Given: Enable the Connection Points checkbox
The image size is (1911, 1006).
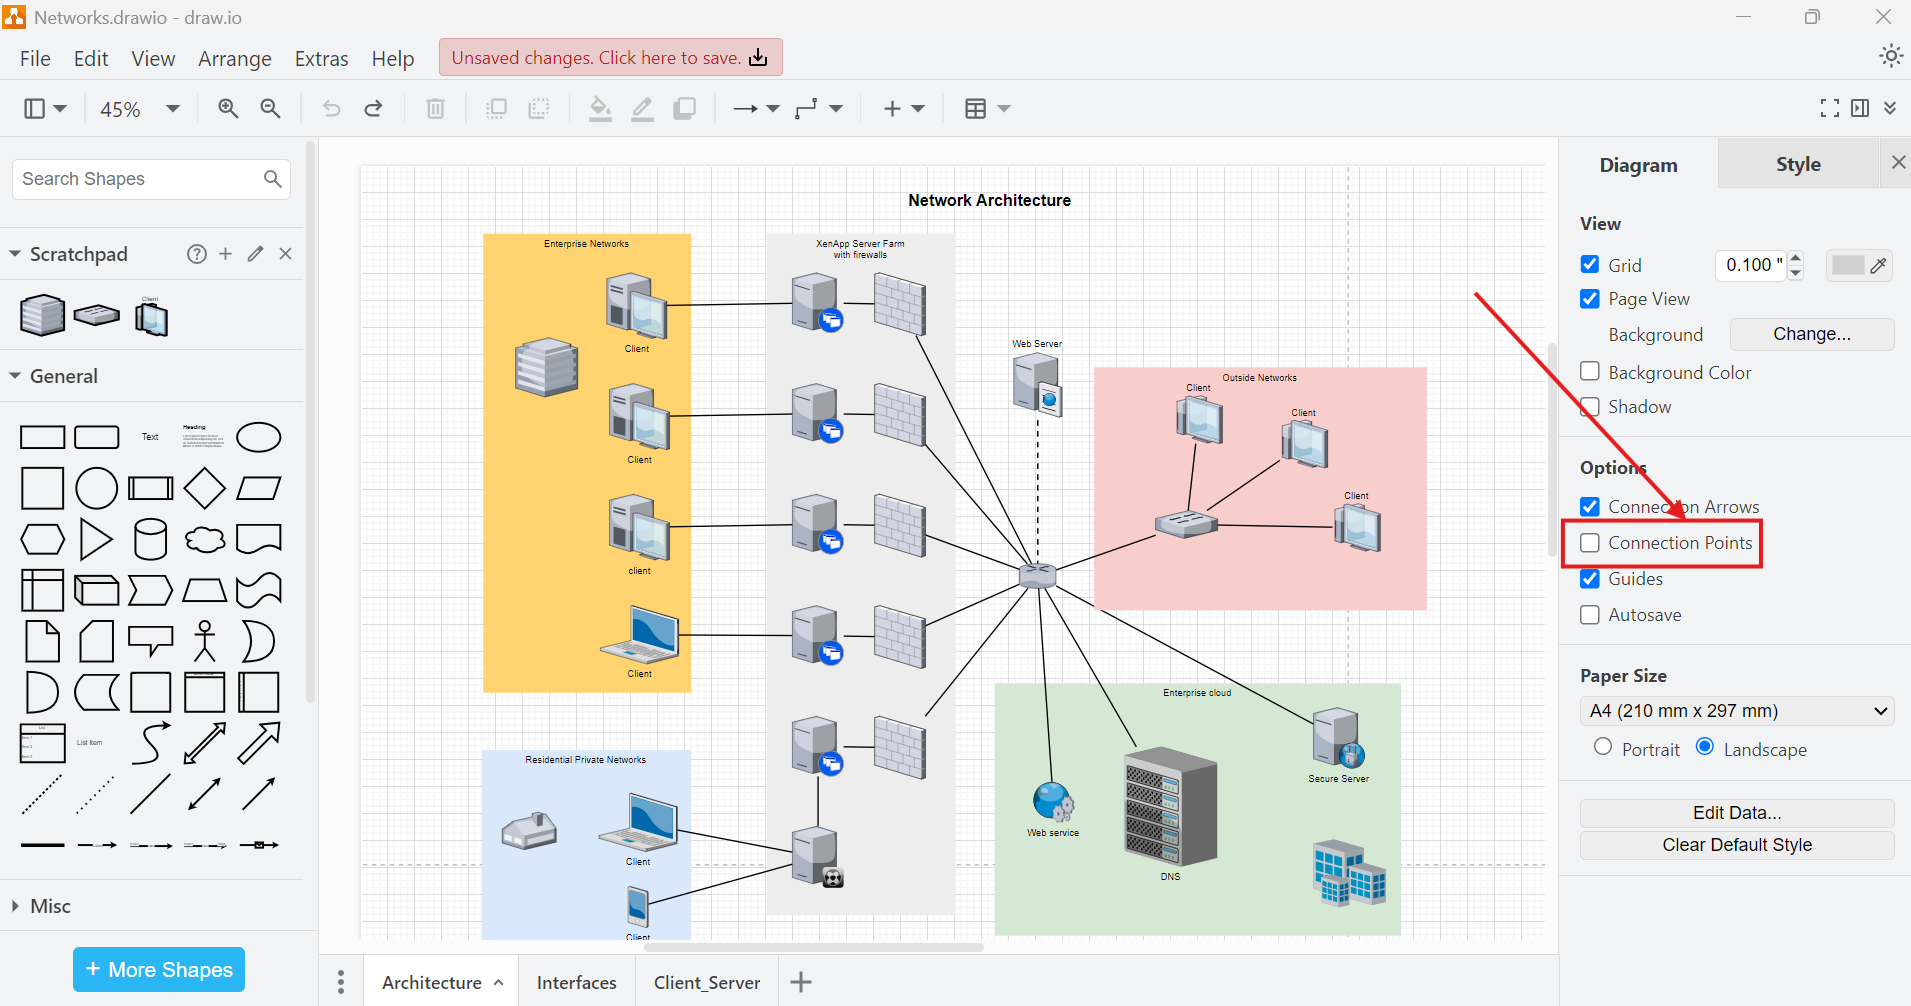Looking at the screenshot, I should [x=1590, y=543].
